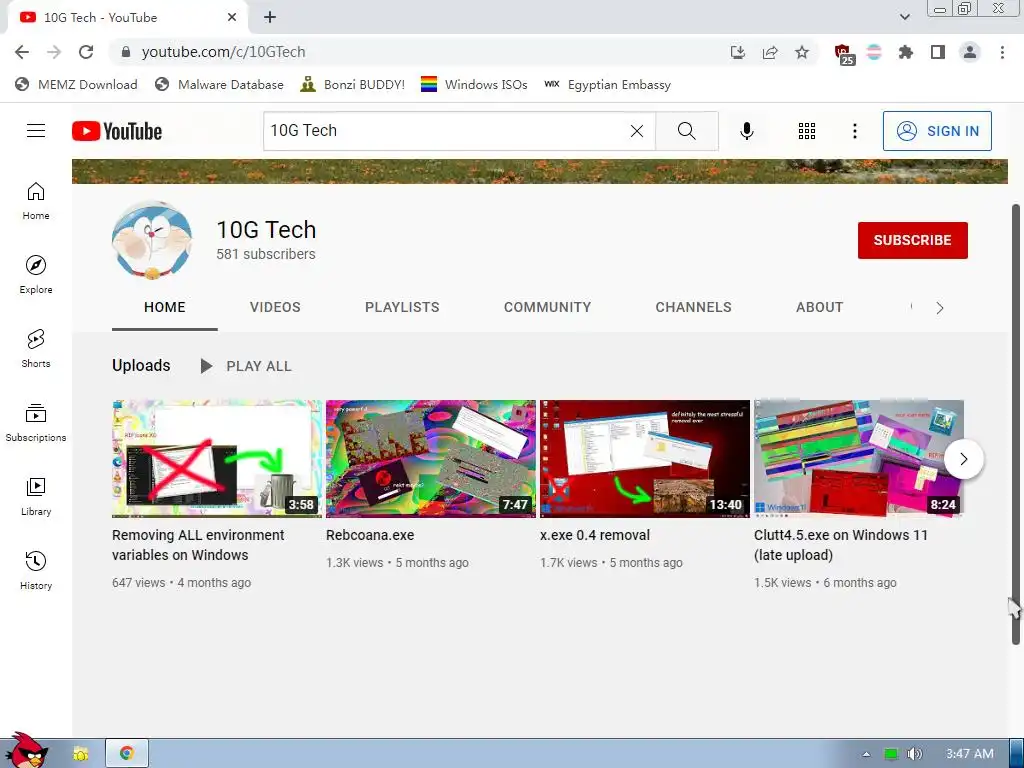Click the 10G Tech channel avatar
The height and width of the screenshot is (768, 1024).
click(x=152, y=241)
